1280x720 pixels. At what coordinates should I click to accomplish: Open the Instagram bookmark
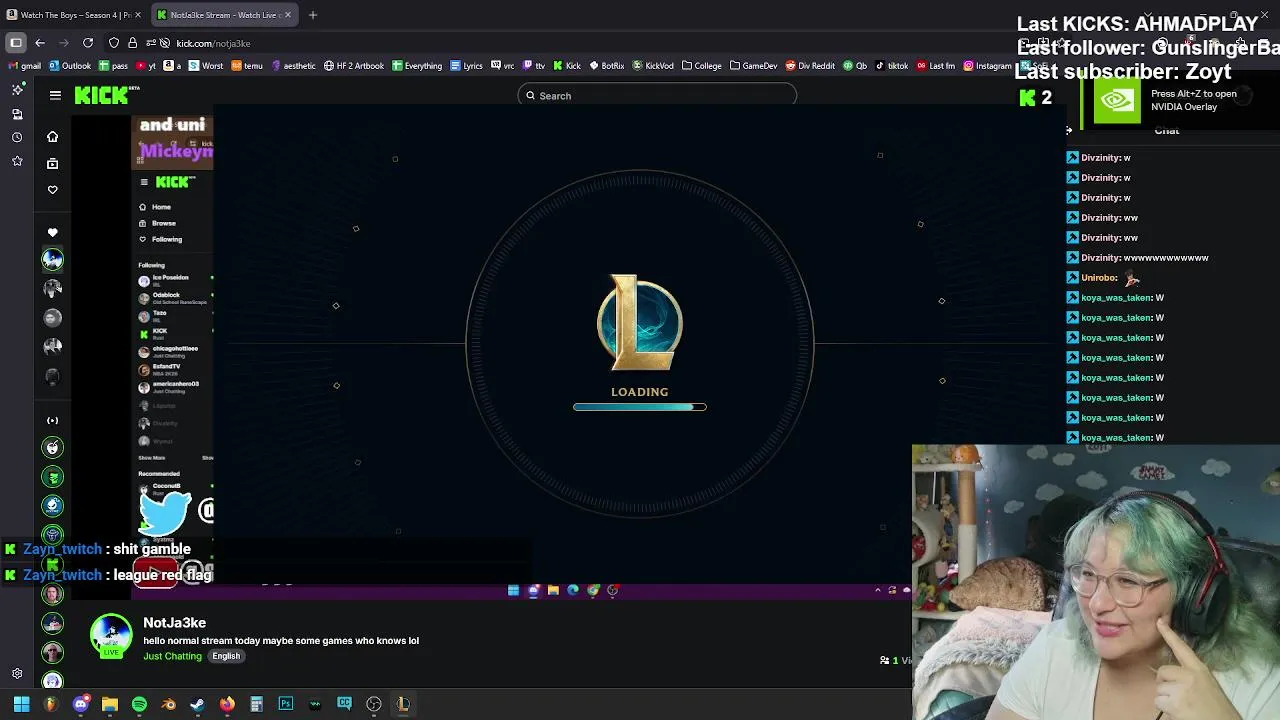(x=987, y=66)
